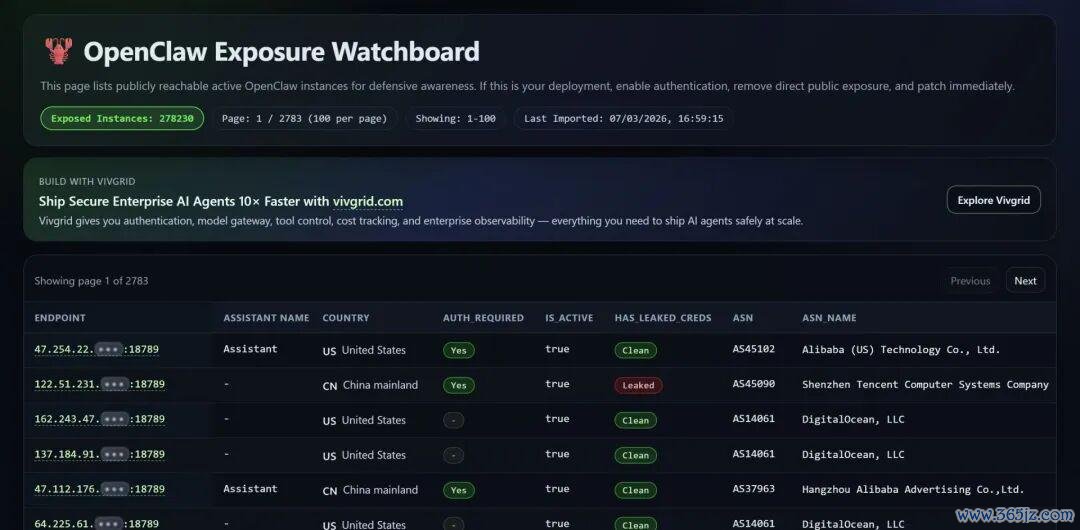Click the Page 1 / 2783 pill
This screenshot has height=530, width=1080.
tap(304, 119)
